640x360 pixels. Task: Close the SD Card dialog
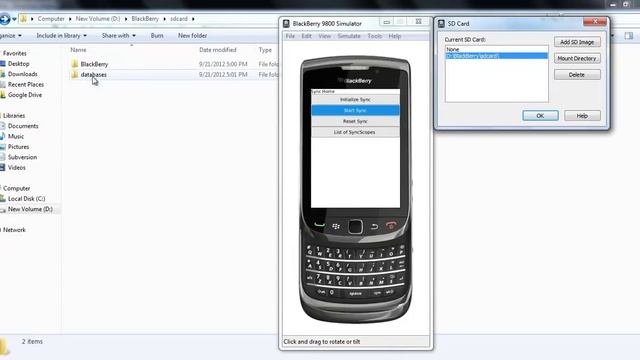point(595,21)
